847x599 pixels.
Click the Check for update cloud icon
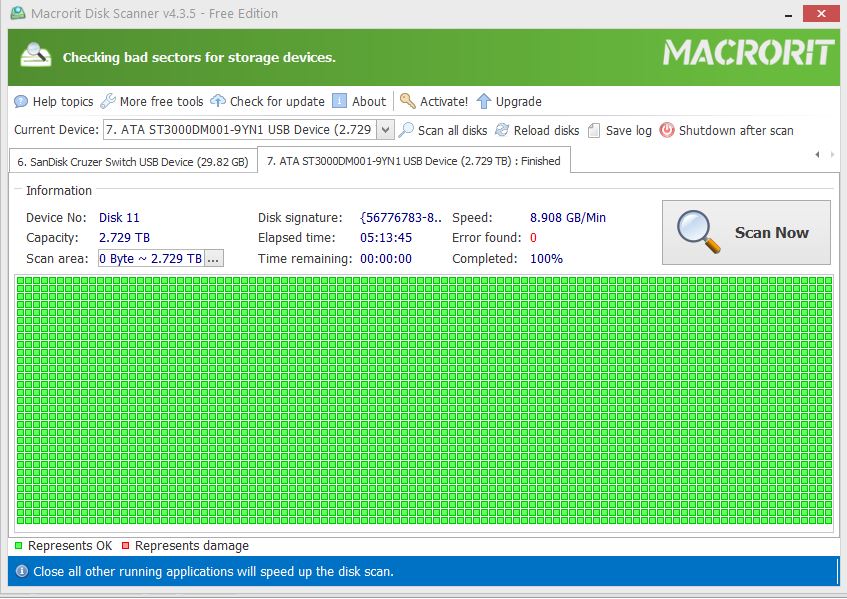click(x=218, y=101)
